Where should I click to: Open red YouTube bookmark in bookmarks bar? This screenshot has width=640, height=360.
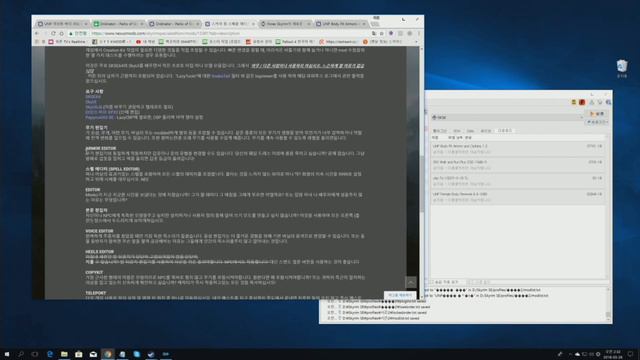(x=146, y=42)
